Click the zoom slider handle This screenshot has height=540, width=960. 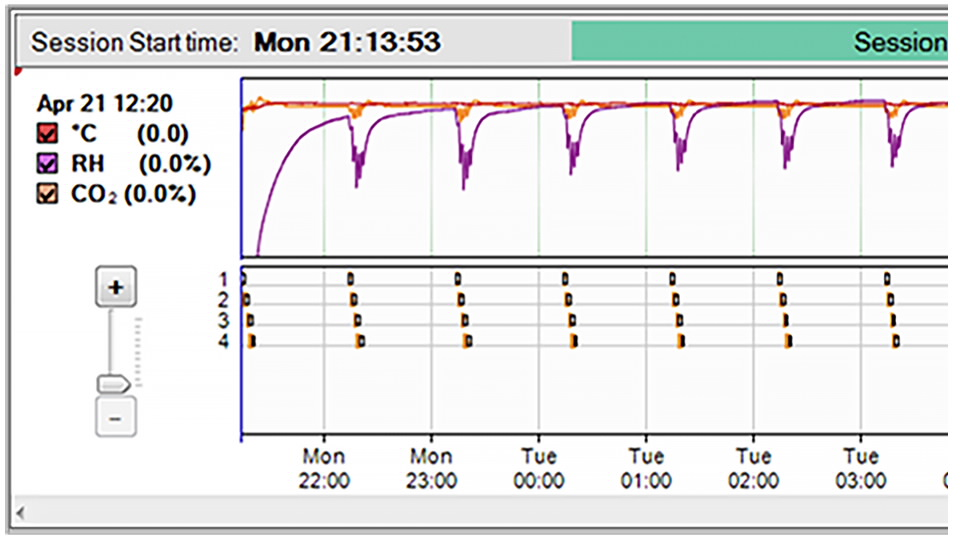pos(112,383)
